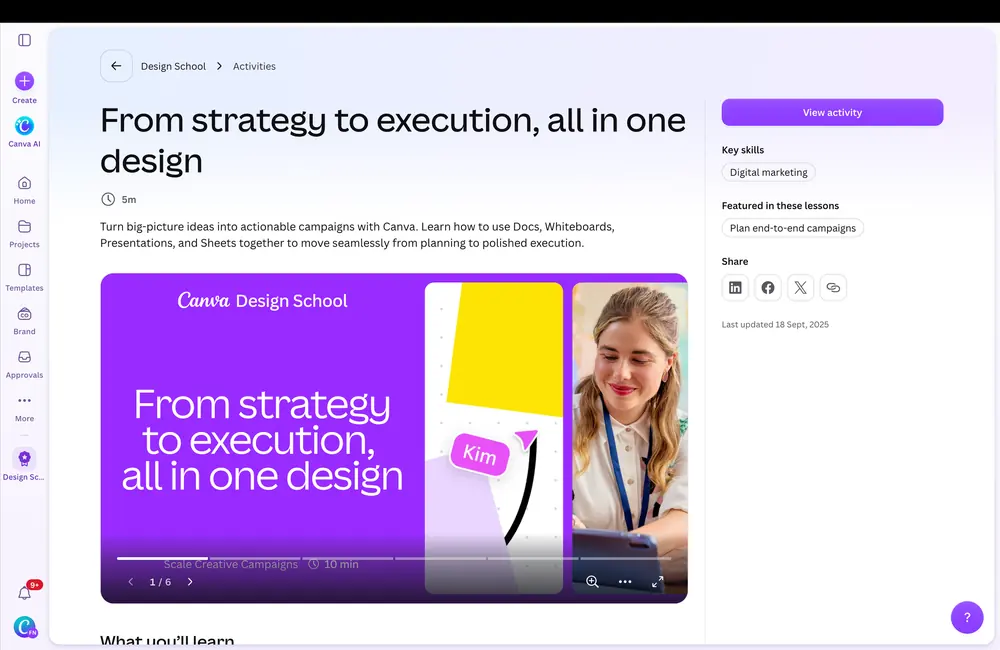Open Brand kit in sidebar
The image size is (1000, 650).
tap(24, 321)
